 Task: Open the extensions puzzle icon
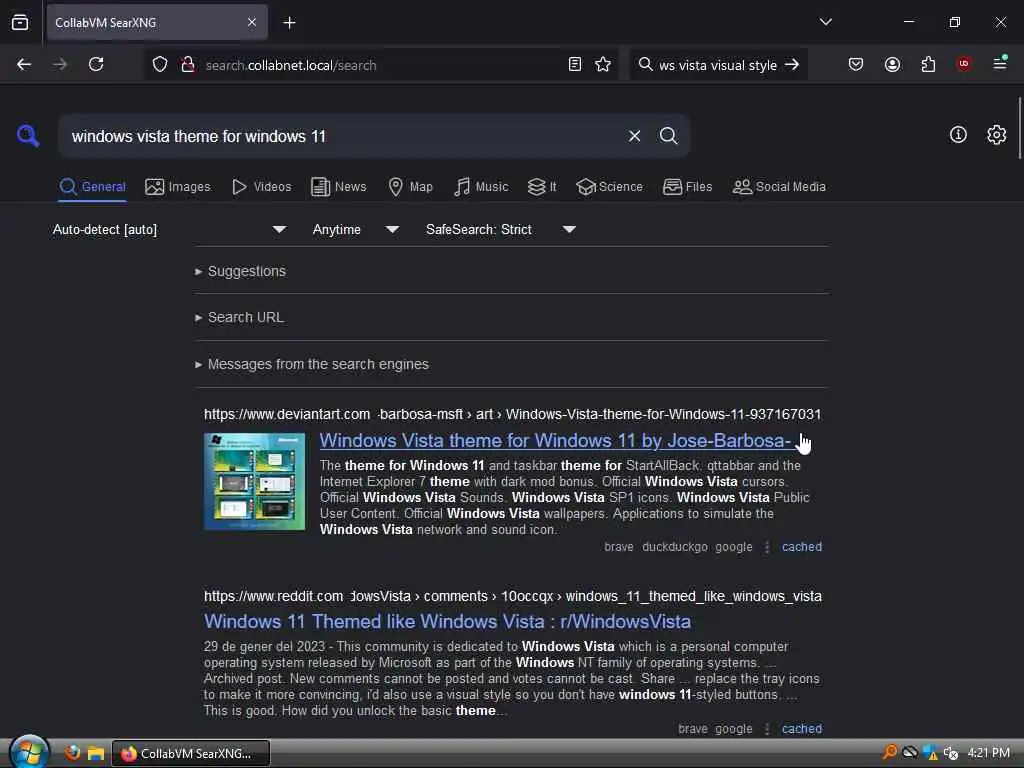coord(928,64)
